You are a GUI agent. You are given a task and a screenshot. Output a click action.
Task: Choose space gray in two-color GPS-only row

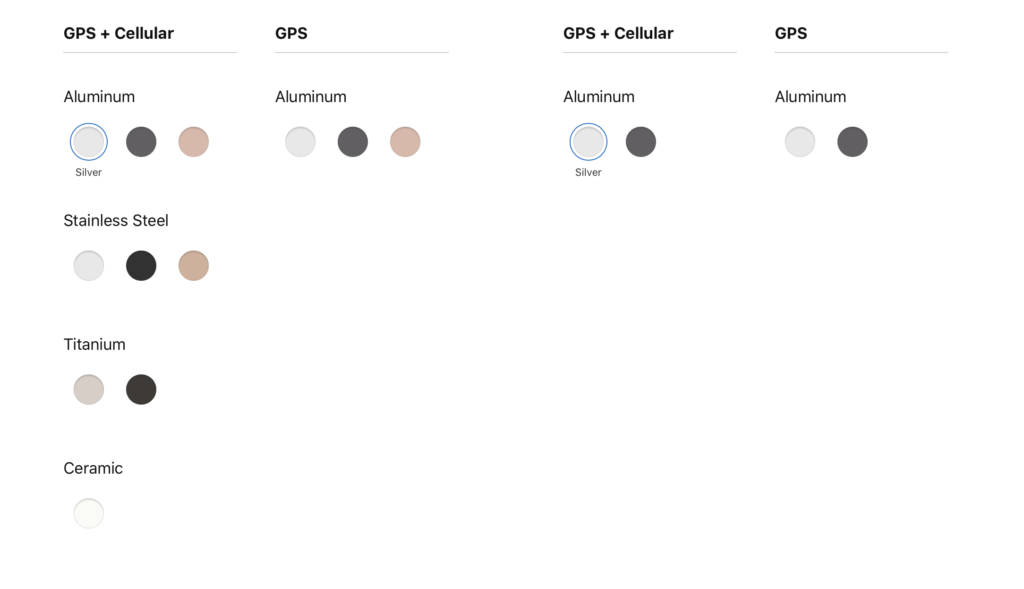852,142
